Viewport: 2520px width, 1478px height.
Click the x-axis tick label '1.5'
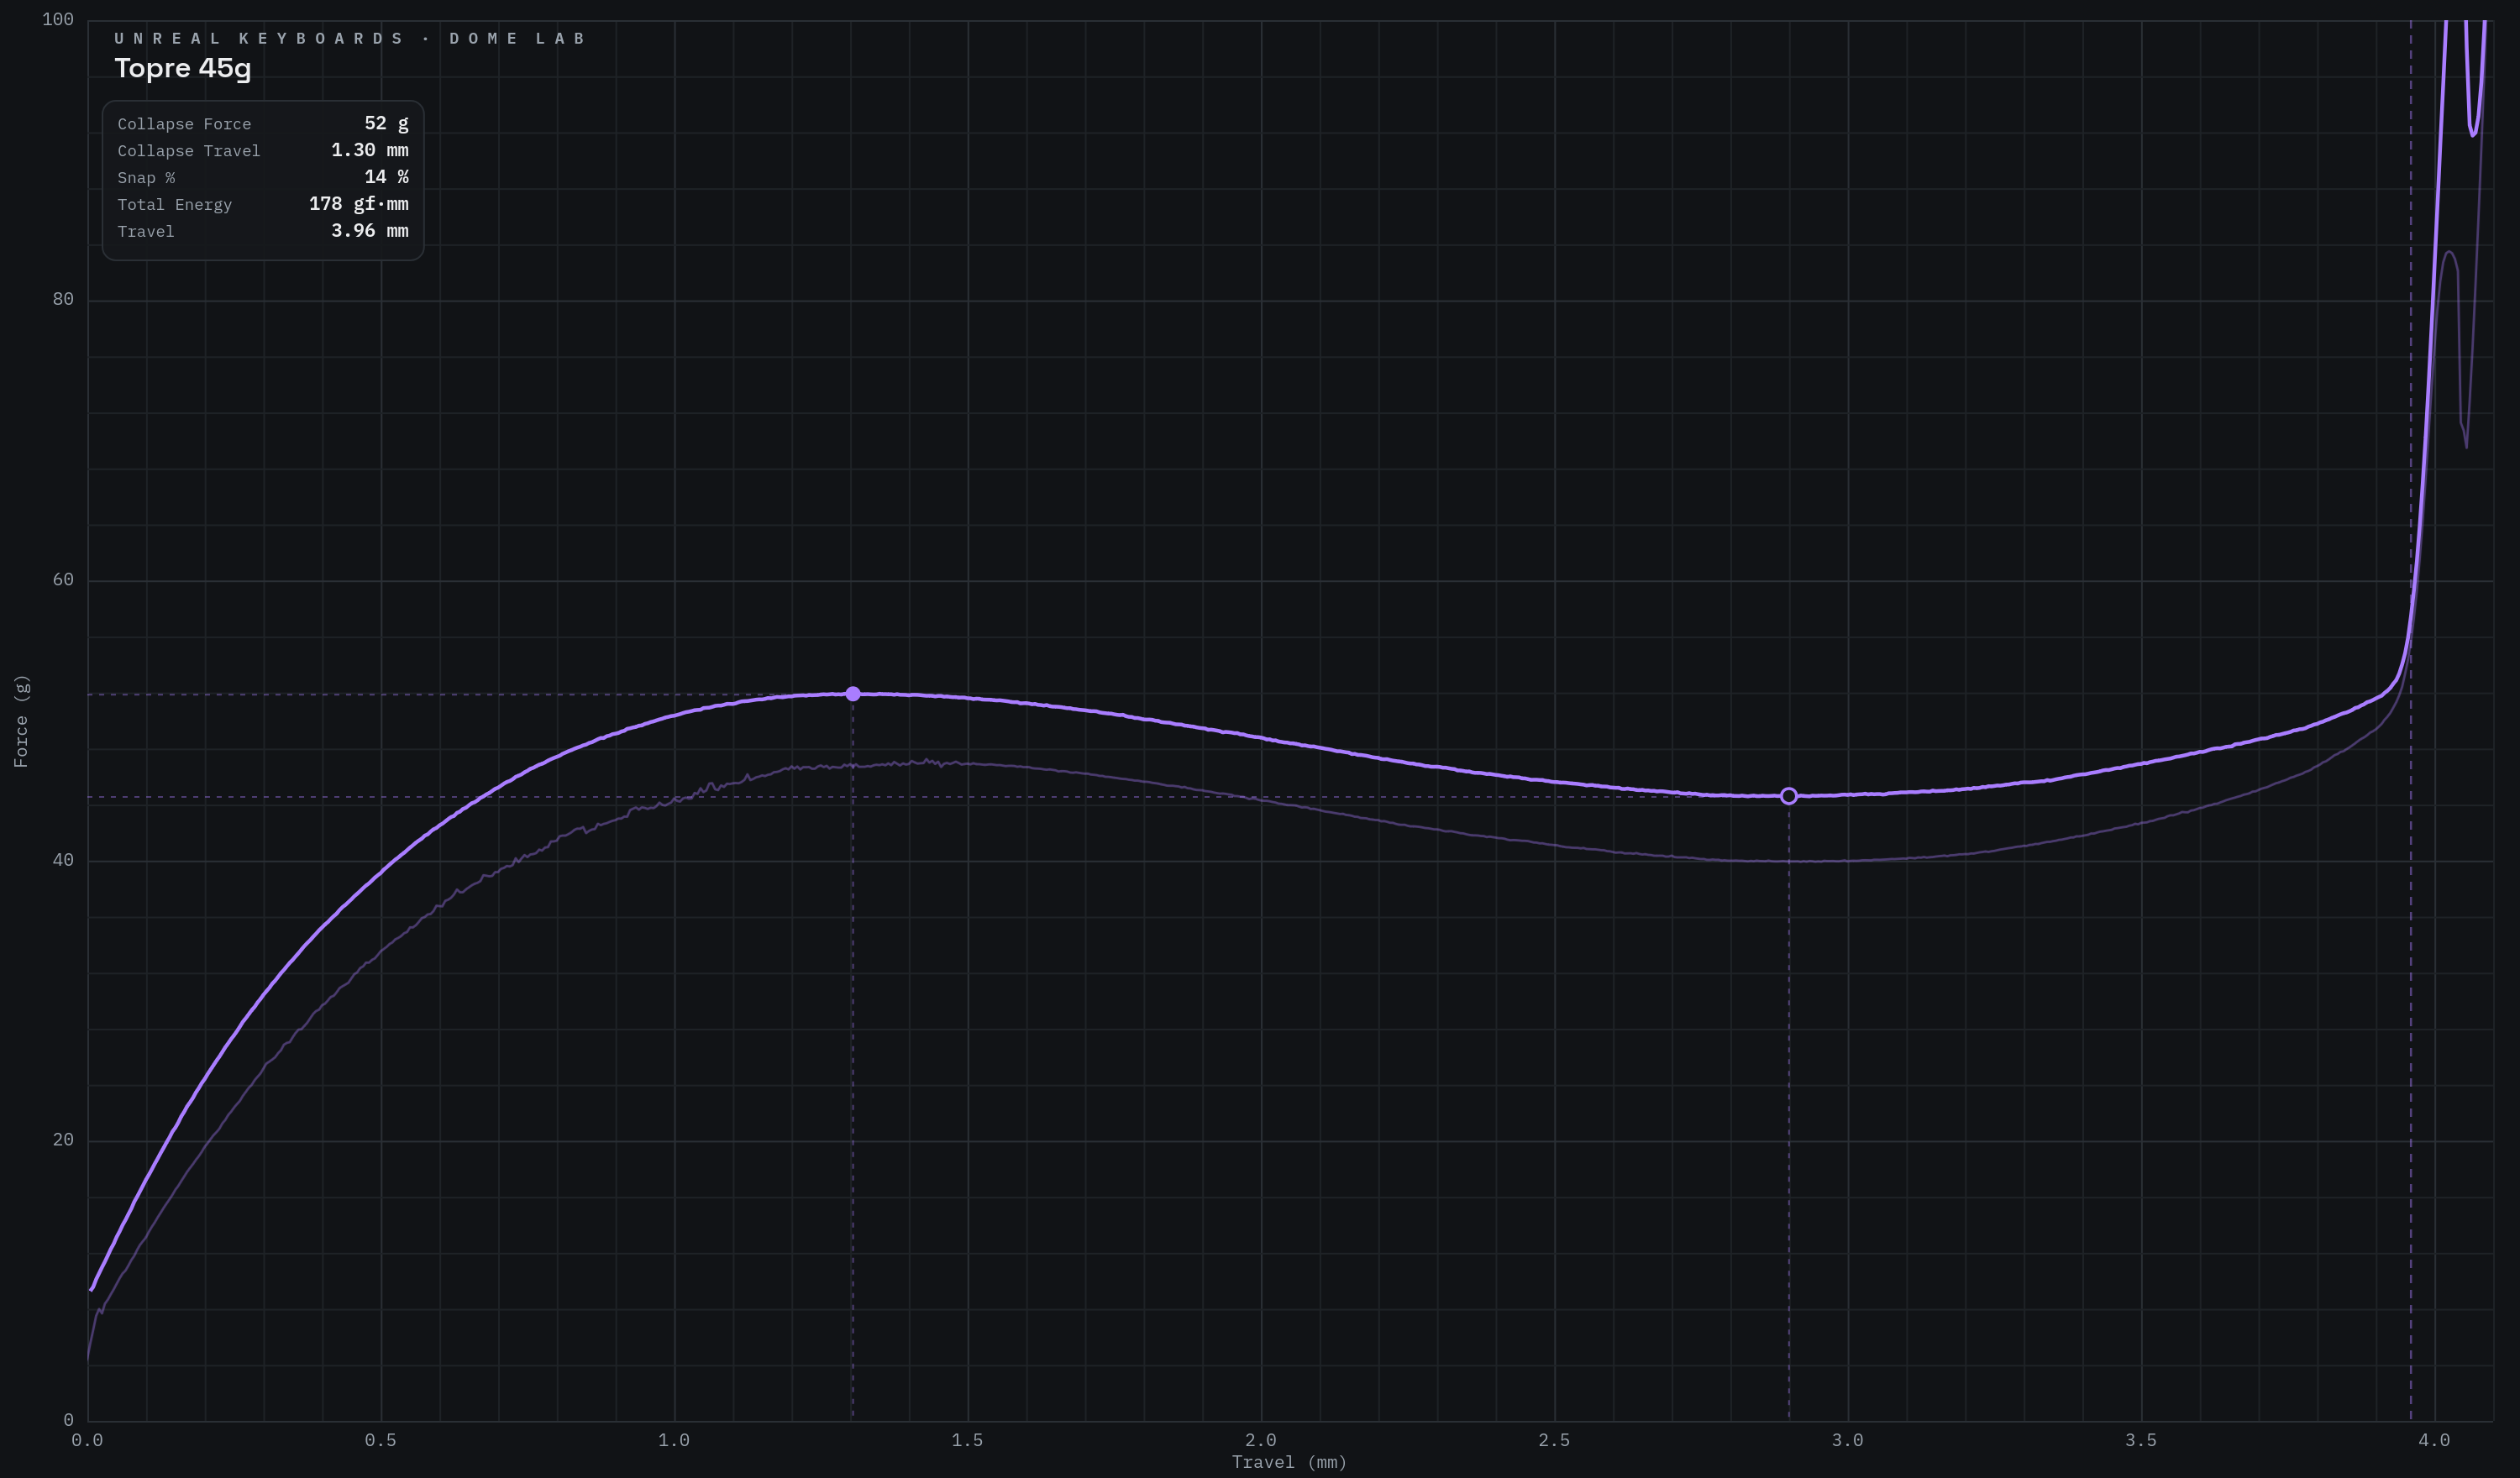pyautogui.click(x=967, y=1440)
